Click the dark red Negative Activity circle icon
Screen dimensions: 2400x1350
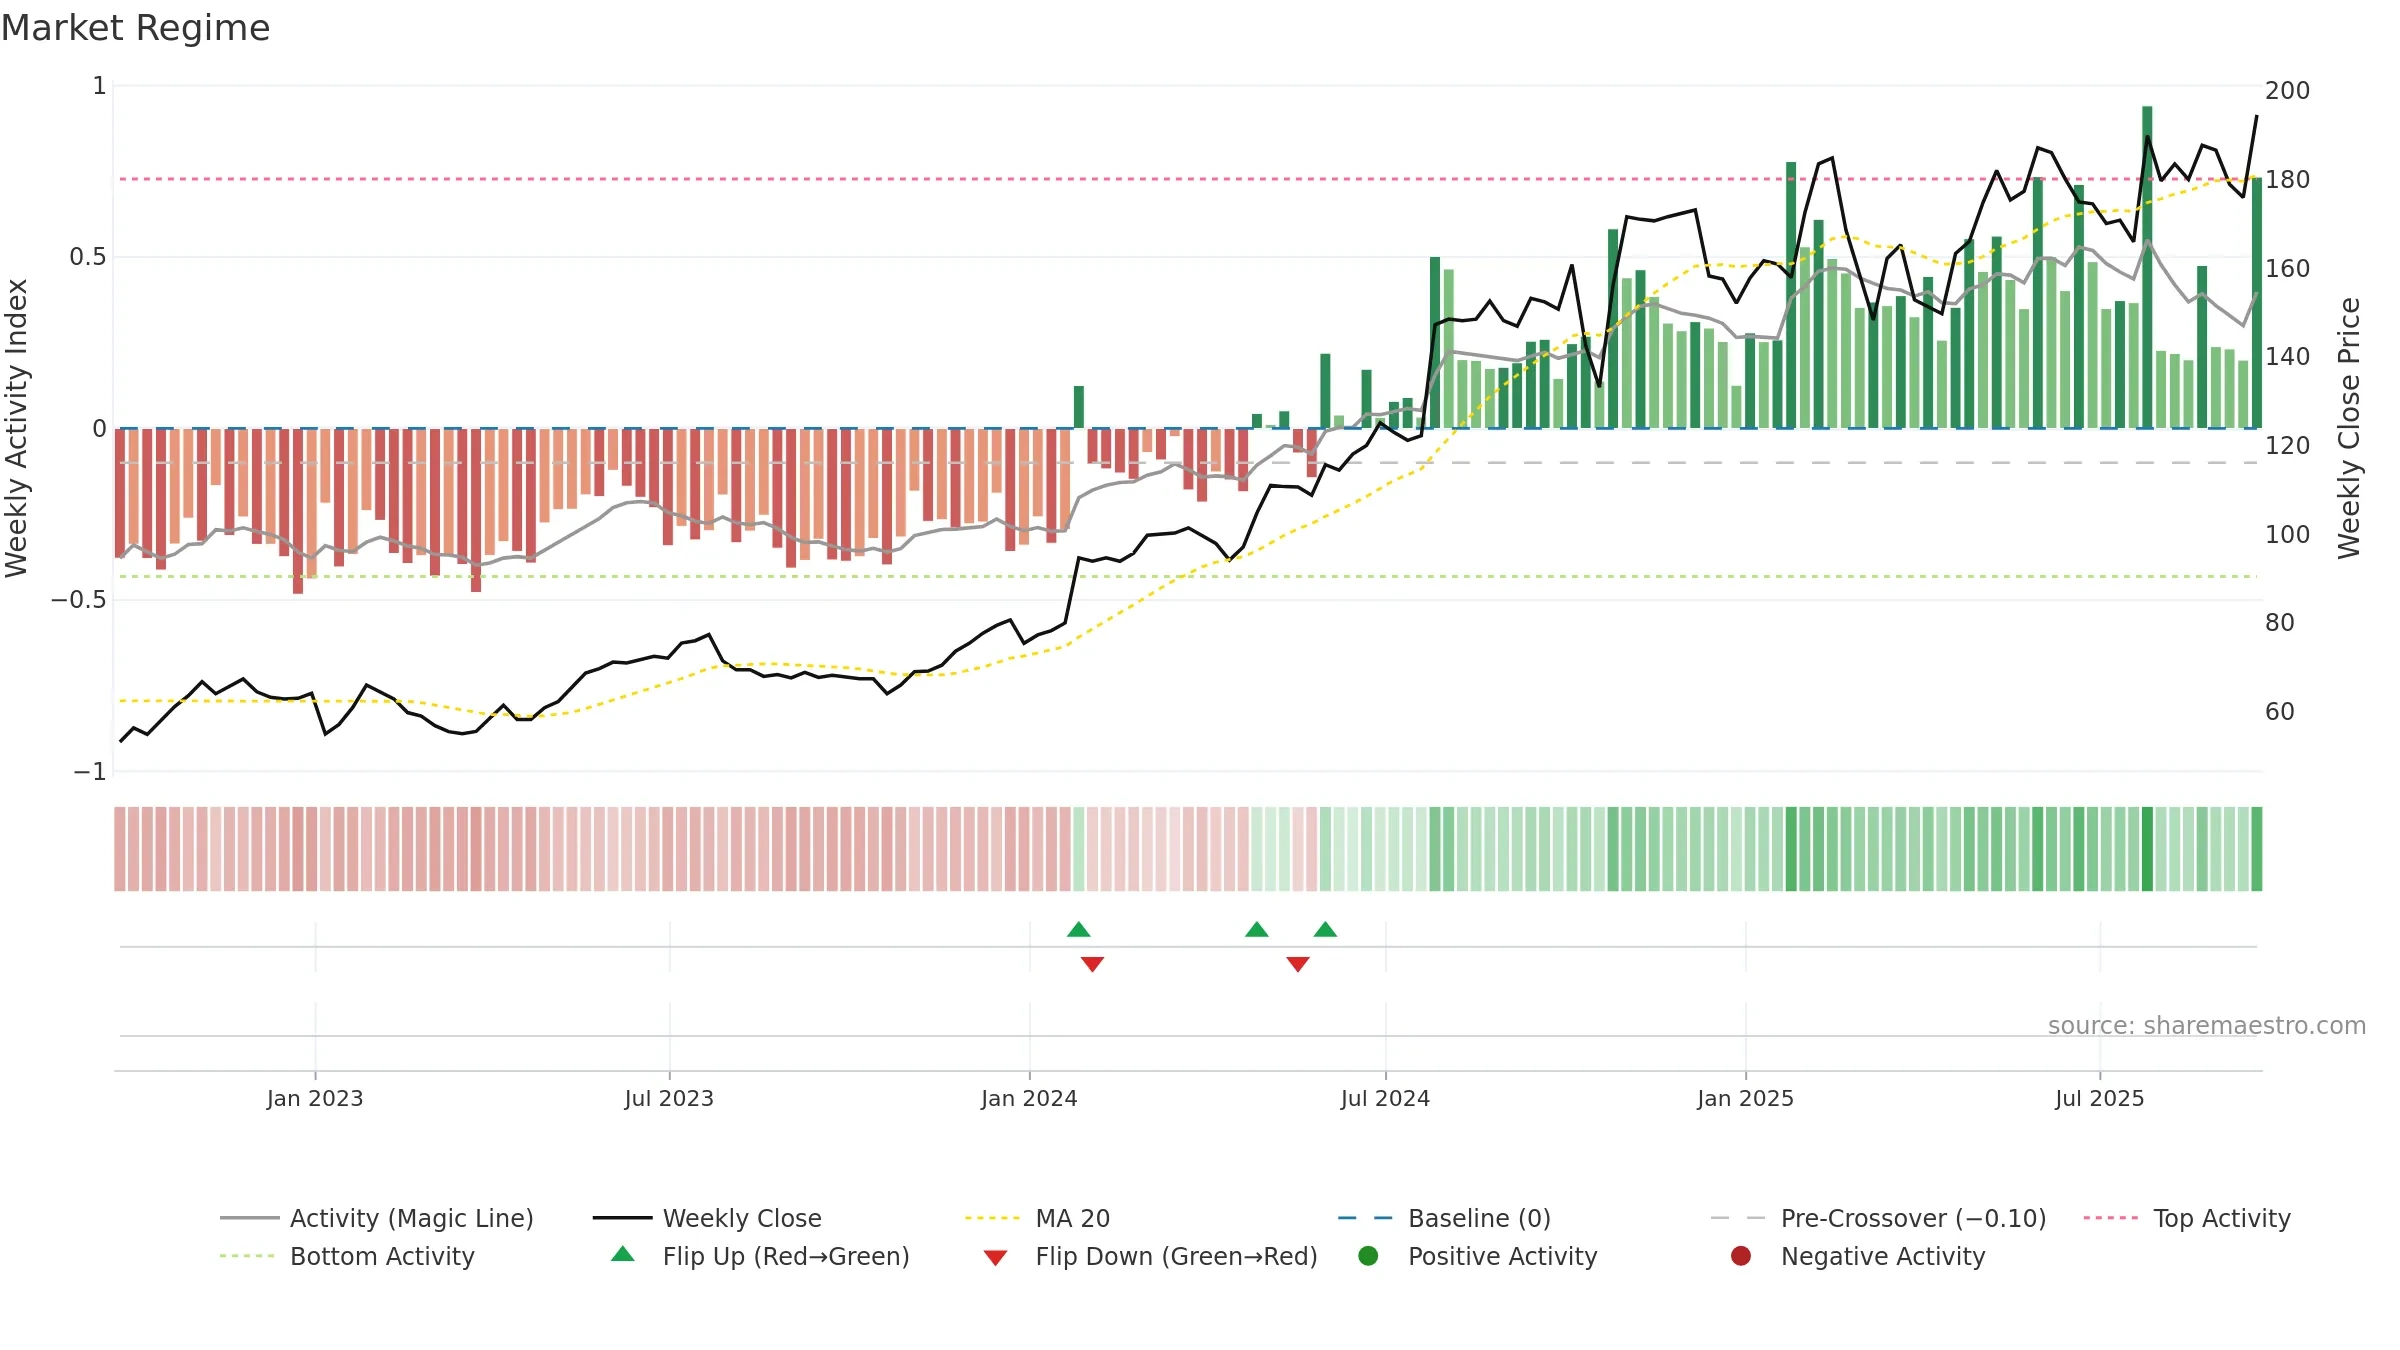pos(1741,1256)
